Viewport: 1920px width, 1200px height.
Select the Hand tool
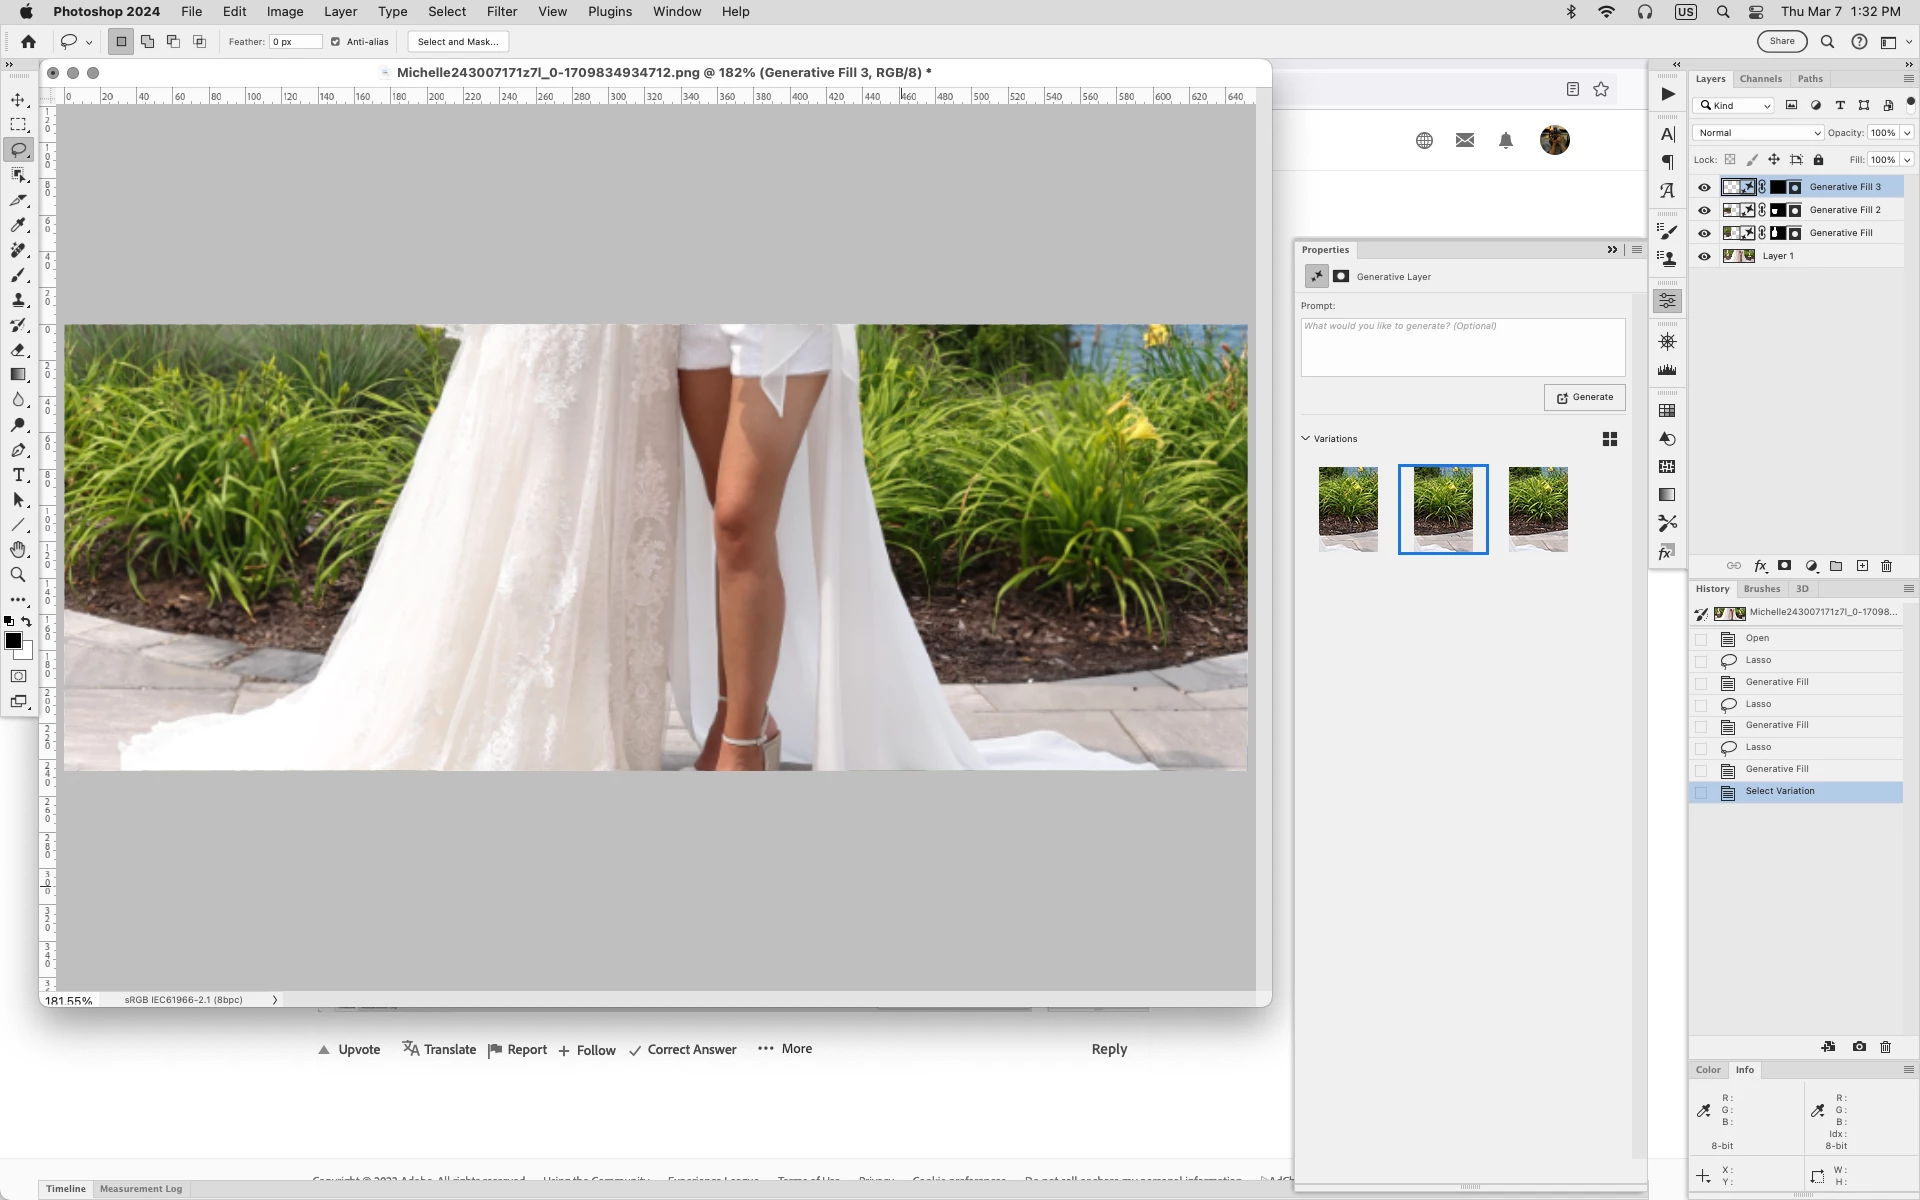18,550
